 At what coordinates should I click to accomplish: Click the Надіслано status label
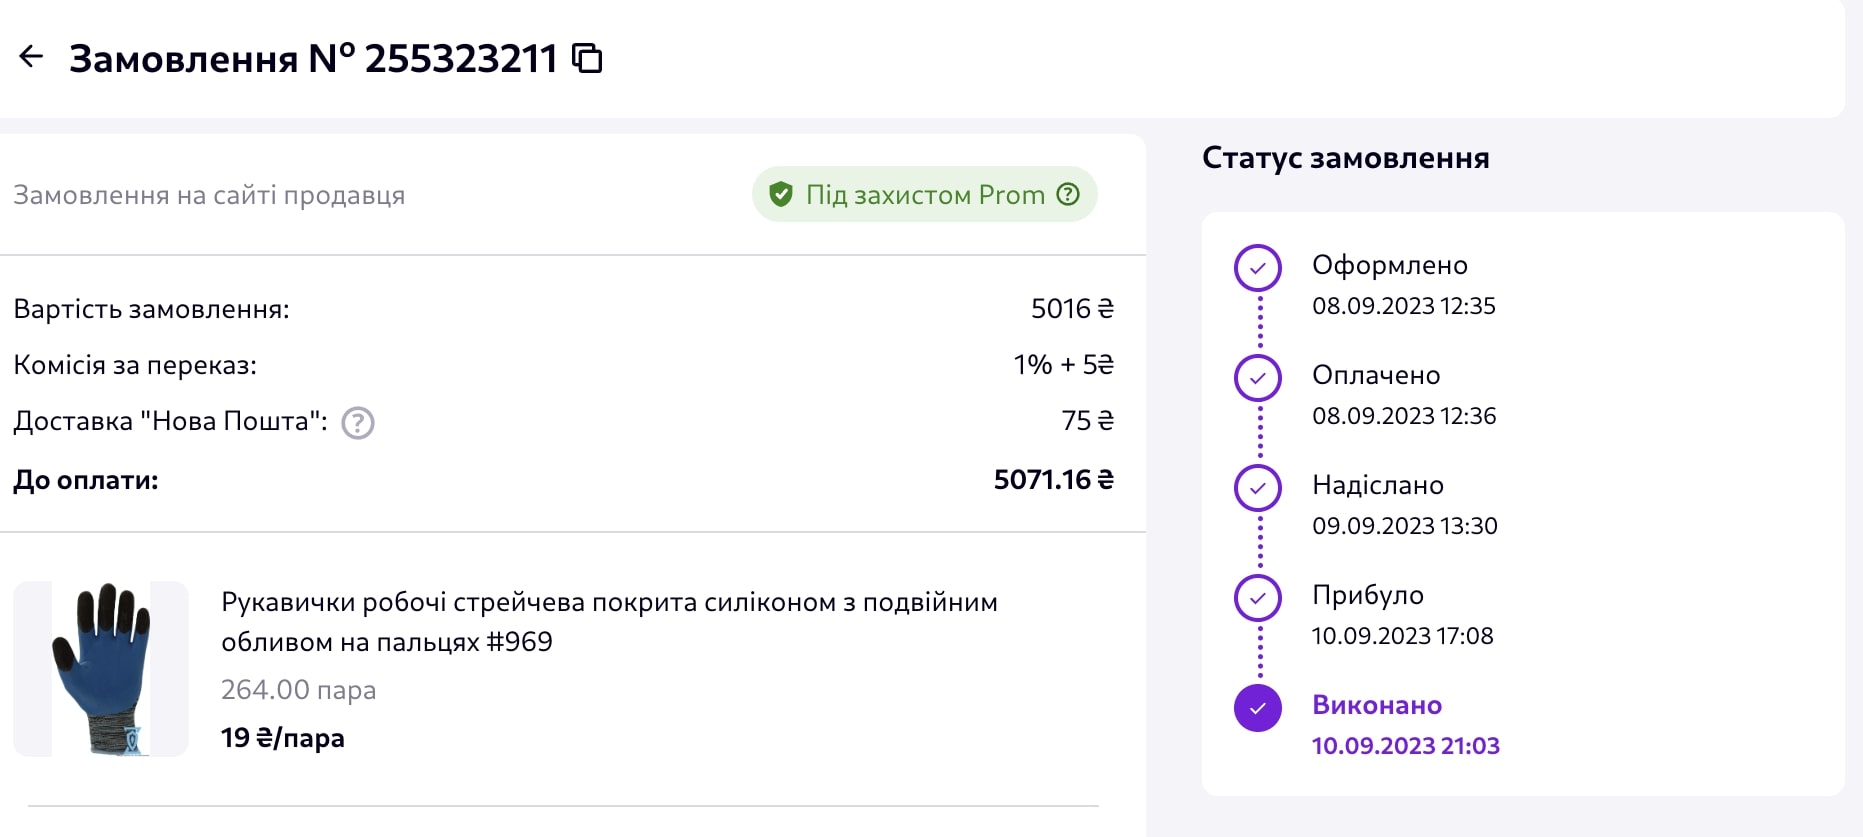tap(1378, 485)
